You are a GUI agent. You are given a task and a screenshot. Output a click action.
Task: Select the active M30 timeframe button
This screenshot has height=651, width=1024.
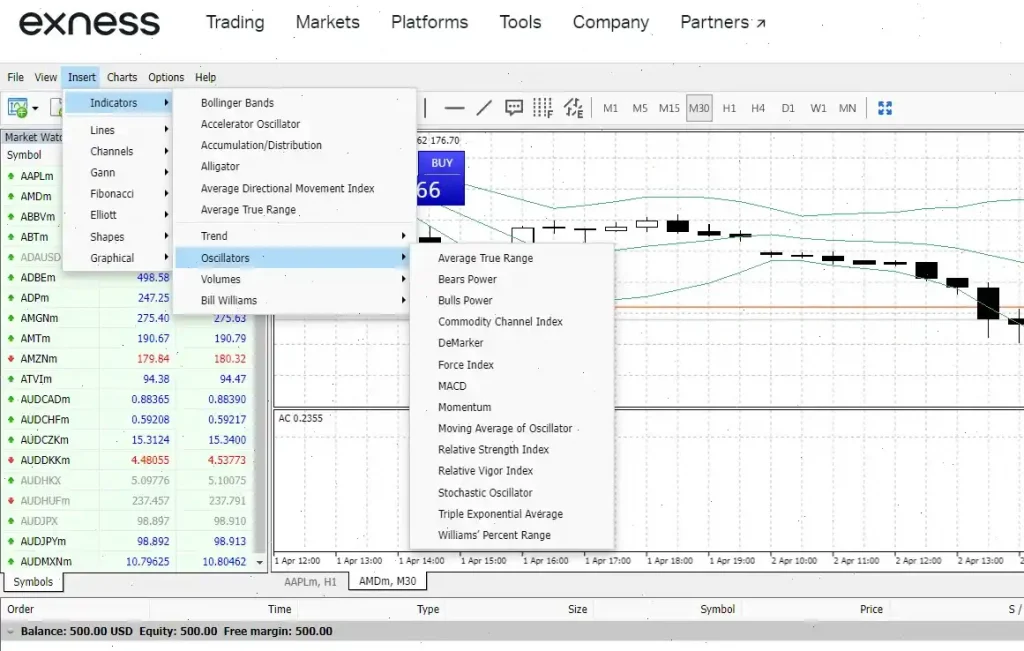tap(699, 108)
